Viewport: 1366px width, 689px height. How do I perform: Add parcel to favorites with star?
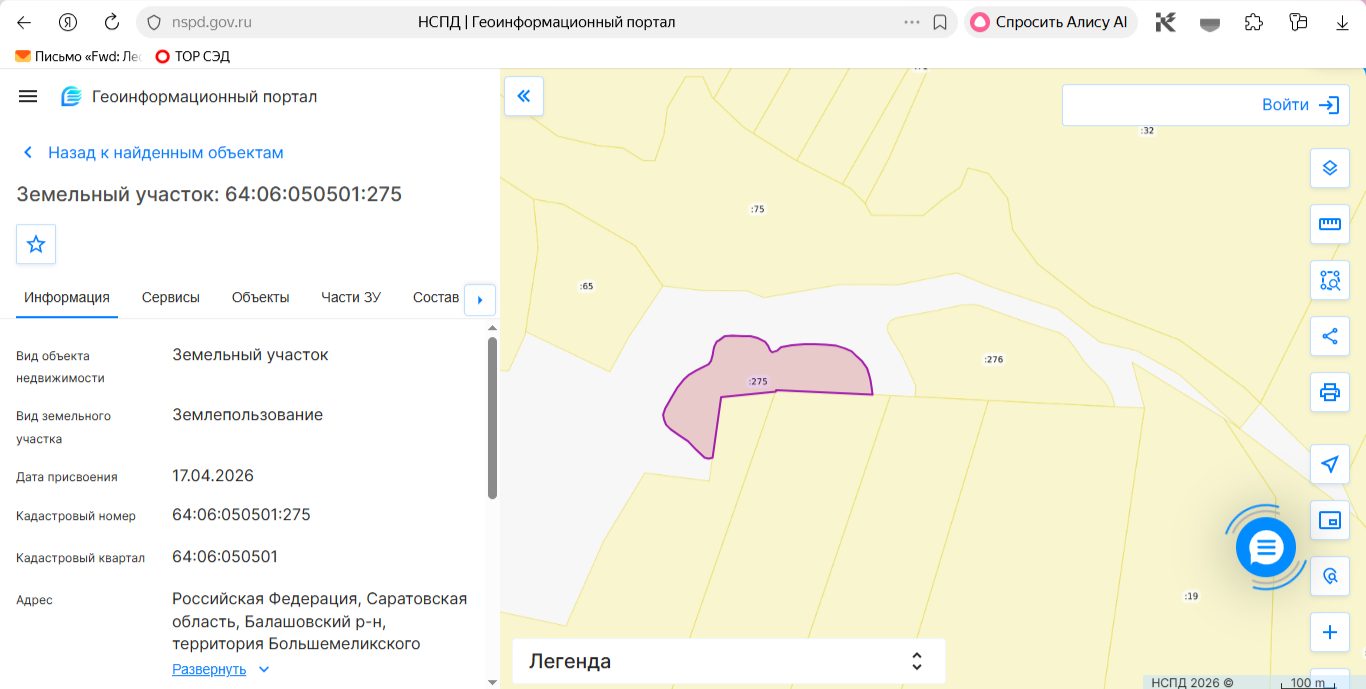tap(36, 244)
